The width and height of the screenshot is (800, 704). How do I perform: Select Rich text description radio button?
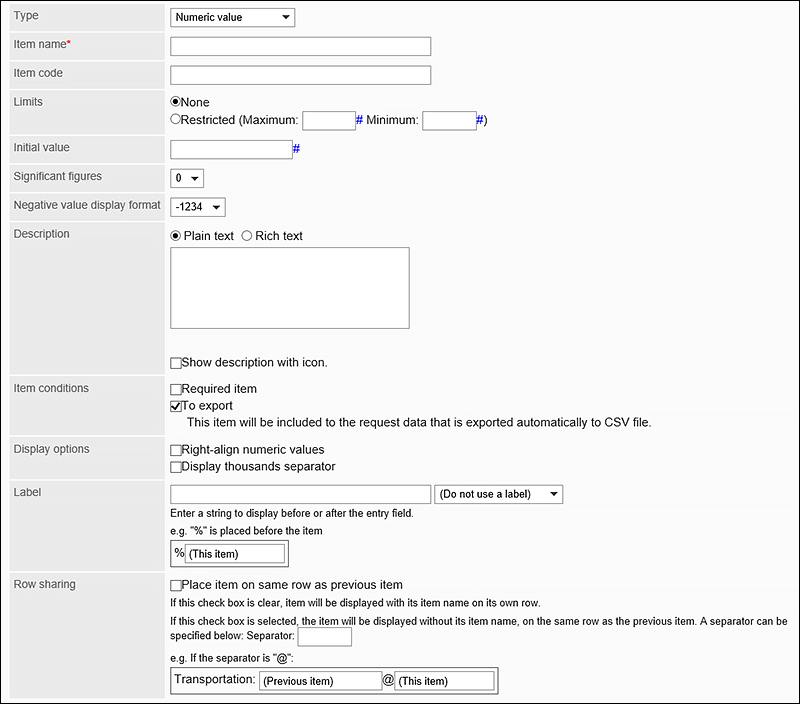[x=247, y=236]
